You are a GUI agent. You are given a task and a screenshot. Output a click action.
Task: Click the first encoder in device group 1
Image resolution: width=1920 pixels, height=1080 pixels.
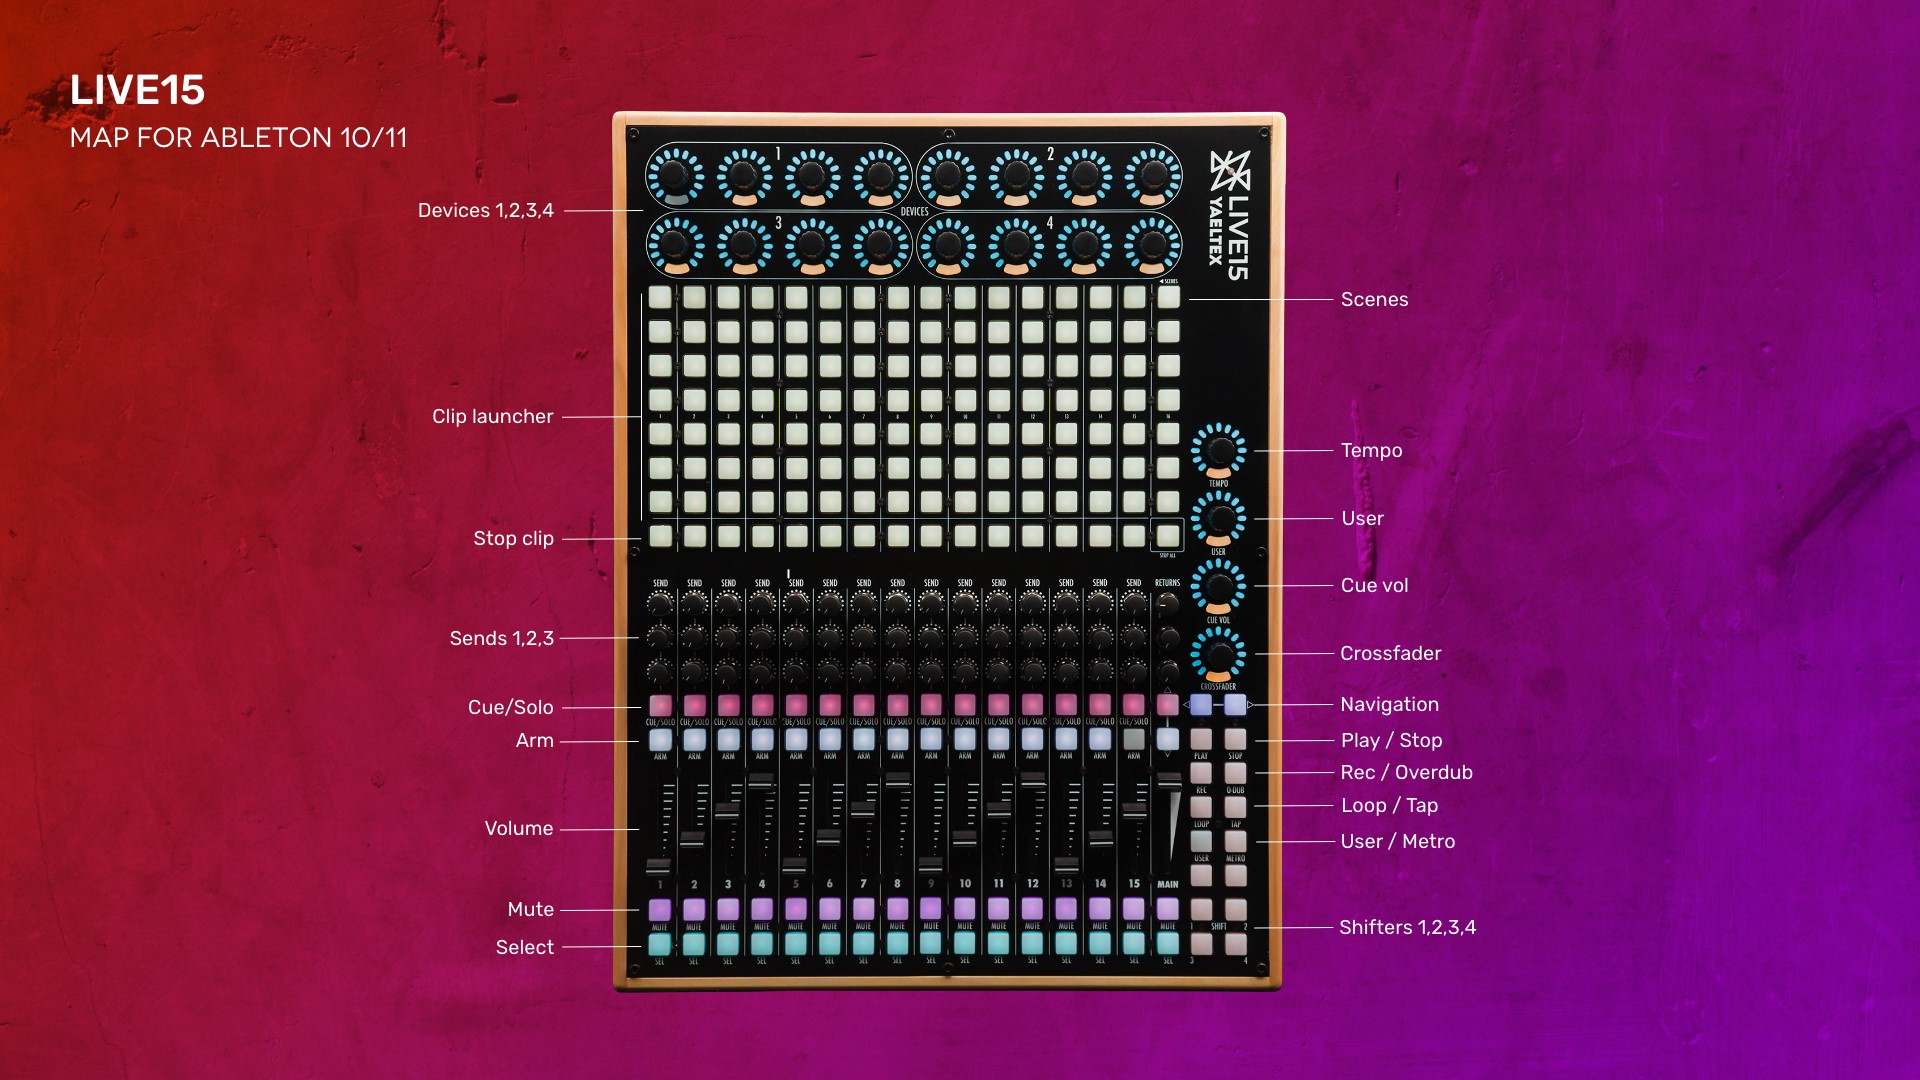tap(675, 177)
